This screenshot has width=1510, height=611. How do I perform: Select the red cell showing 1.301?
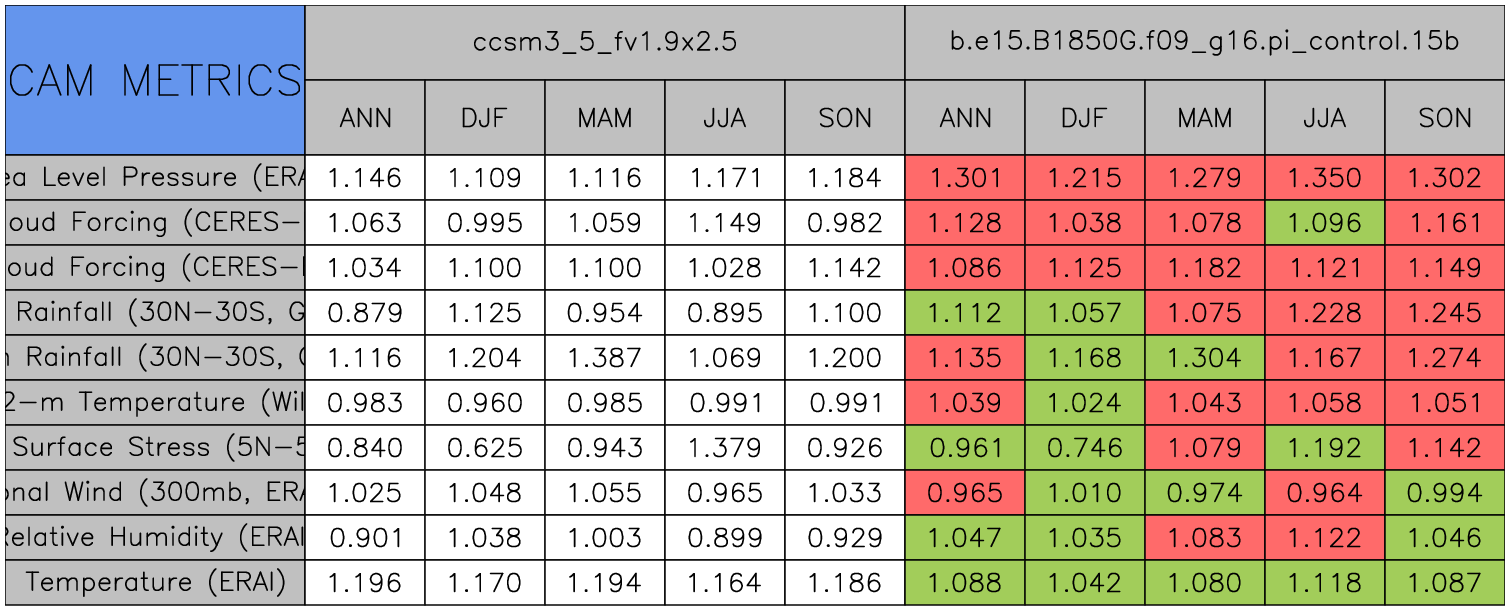[x=965, y=178]
